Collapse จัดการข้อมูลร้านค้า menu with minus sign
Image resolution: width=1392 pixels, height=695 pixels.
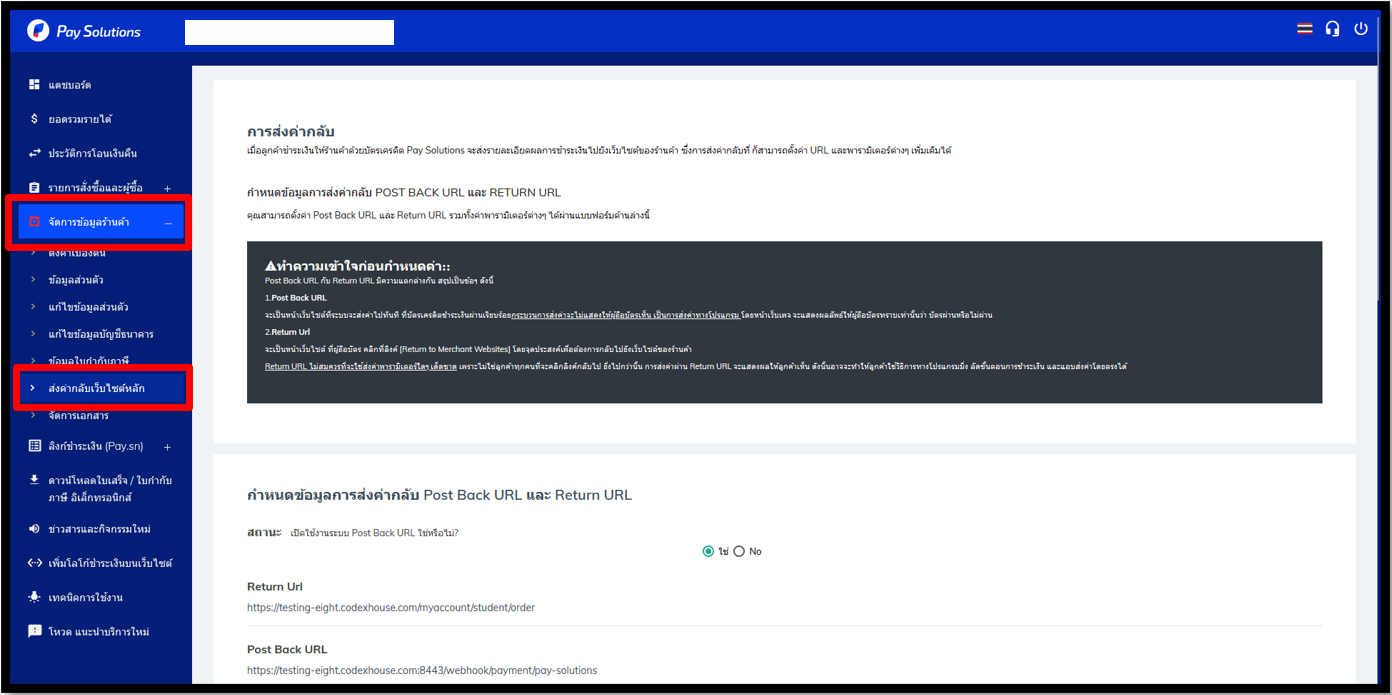[167, 222]
